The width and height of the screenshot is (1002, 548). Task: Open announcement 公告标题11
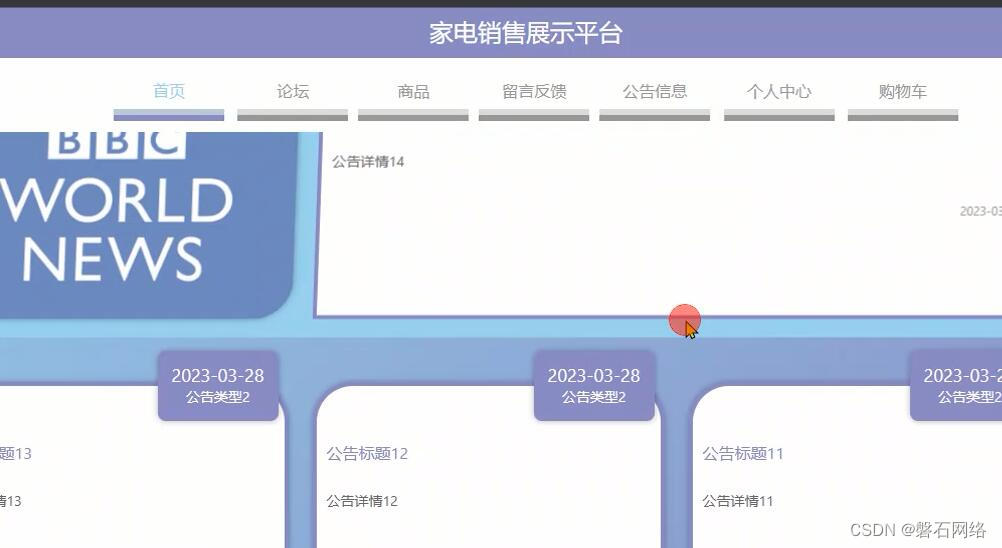click(x=743, y=453)
